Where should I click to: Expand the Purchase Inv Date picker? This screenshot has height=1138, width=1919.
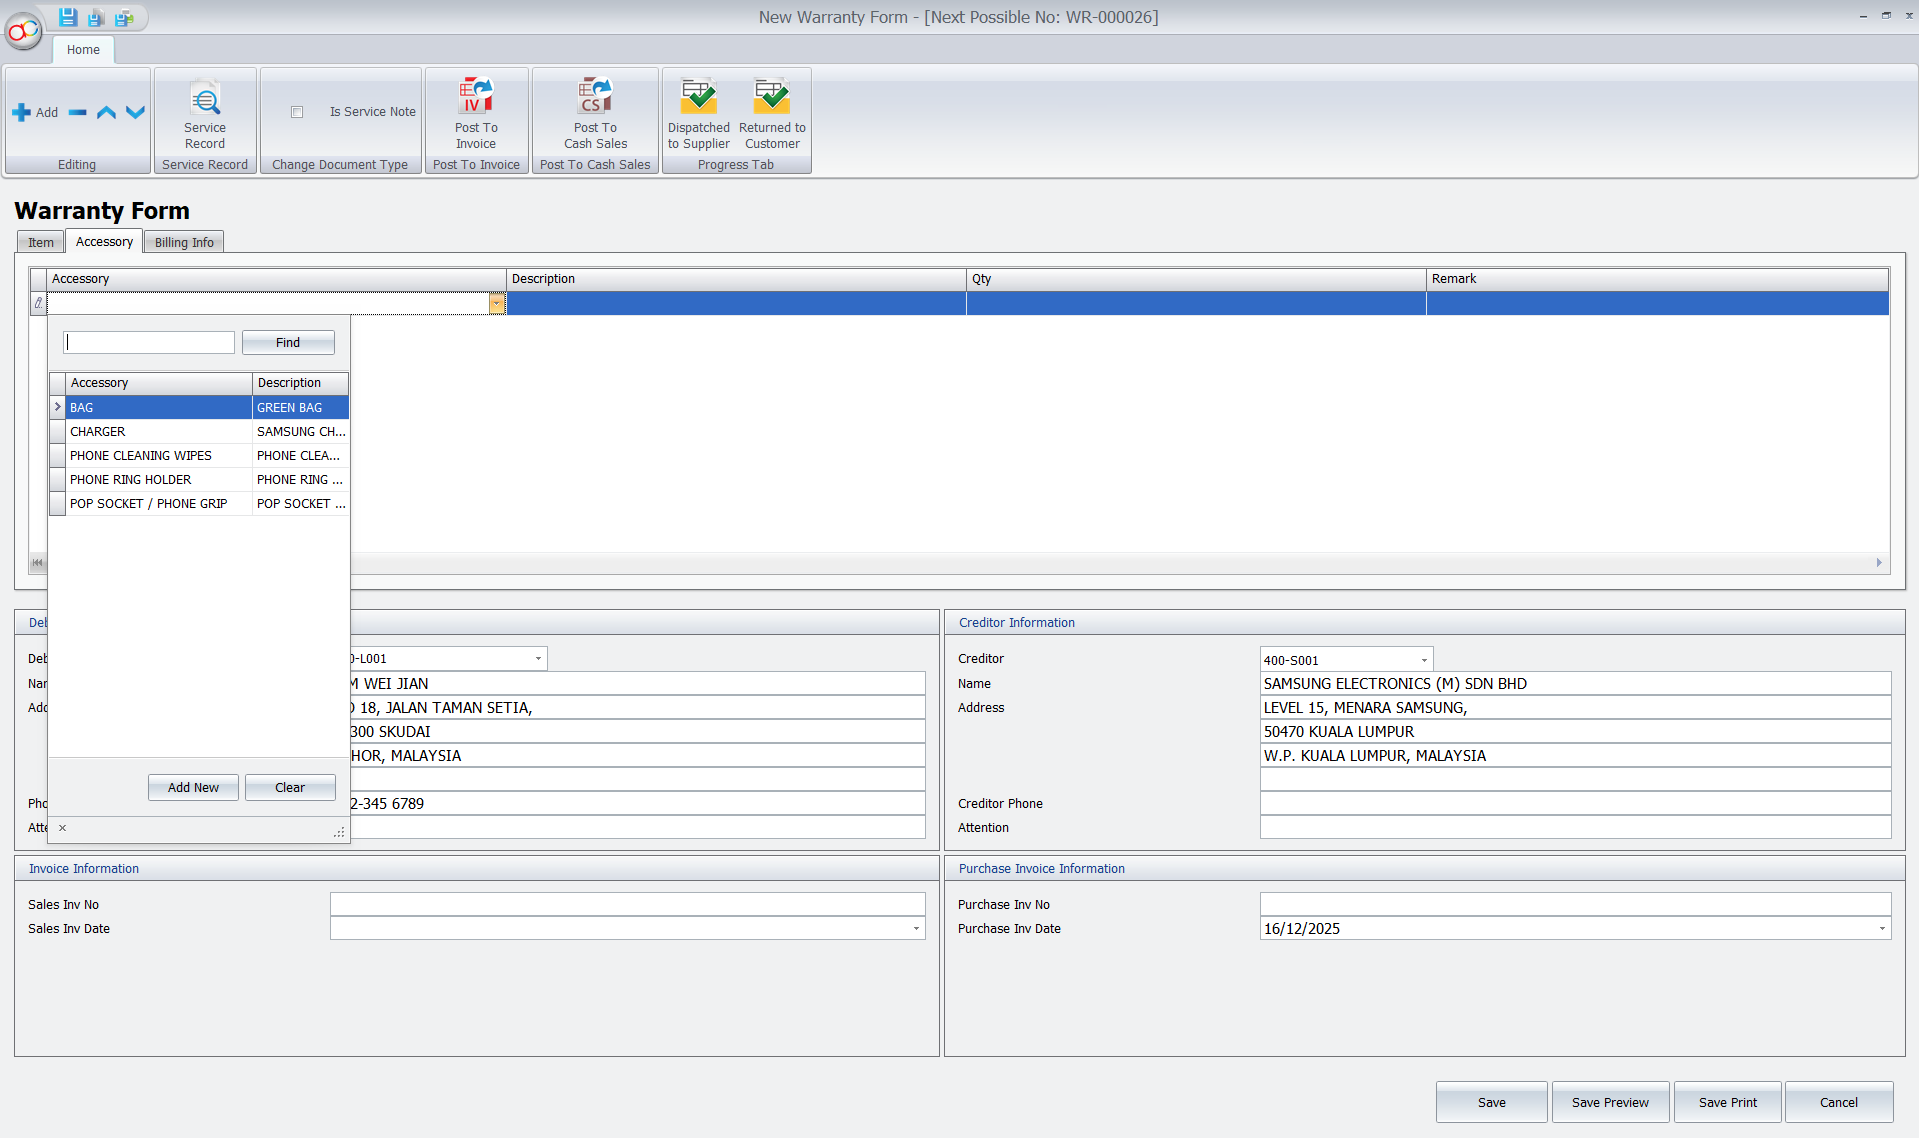[x=1881, y=929]
